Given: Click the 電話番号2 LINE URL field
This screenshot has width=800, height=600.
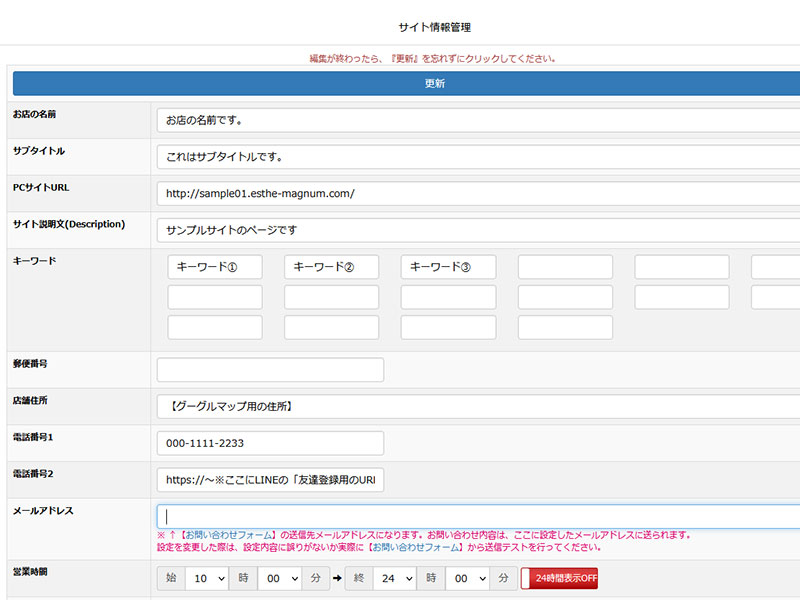Looking at the screenshot, I should (270, 479).
